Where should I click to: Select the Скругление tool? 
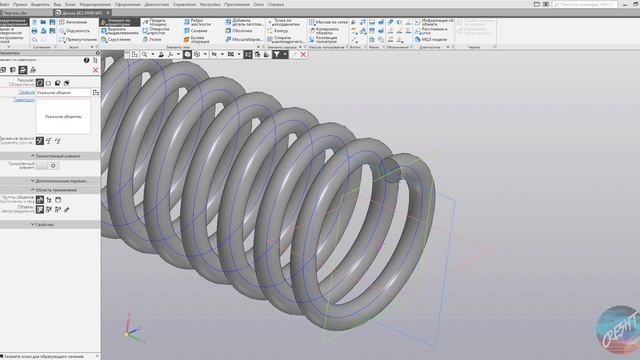pos(116,40)
